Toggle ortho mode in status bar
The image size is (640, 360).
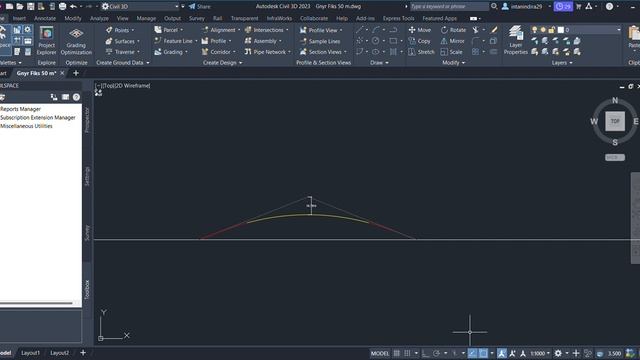pos(425,353)
